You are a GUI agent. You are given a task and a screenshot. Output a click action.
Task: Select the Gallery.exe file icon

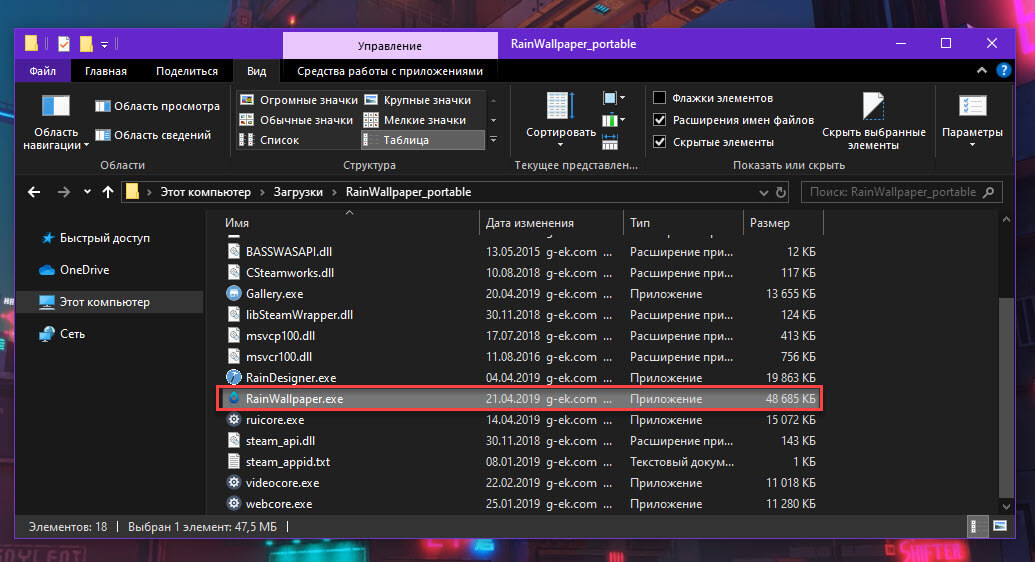click(234, 293)
